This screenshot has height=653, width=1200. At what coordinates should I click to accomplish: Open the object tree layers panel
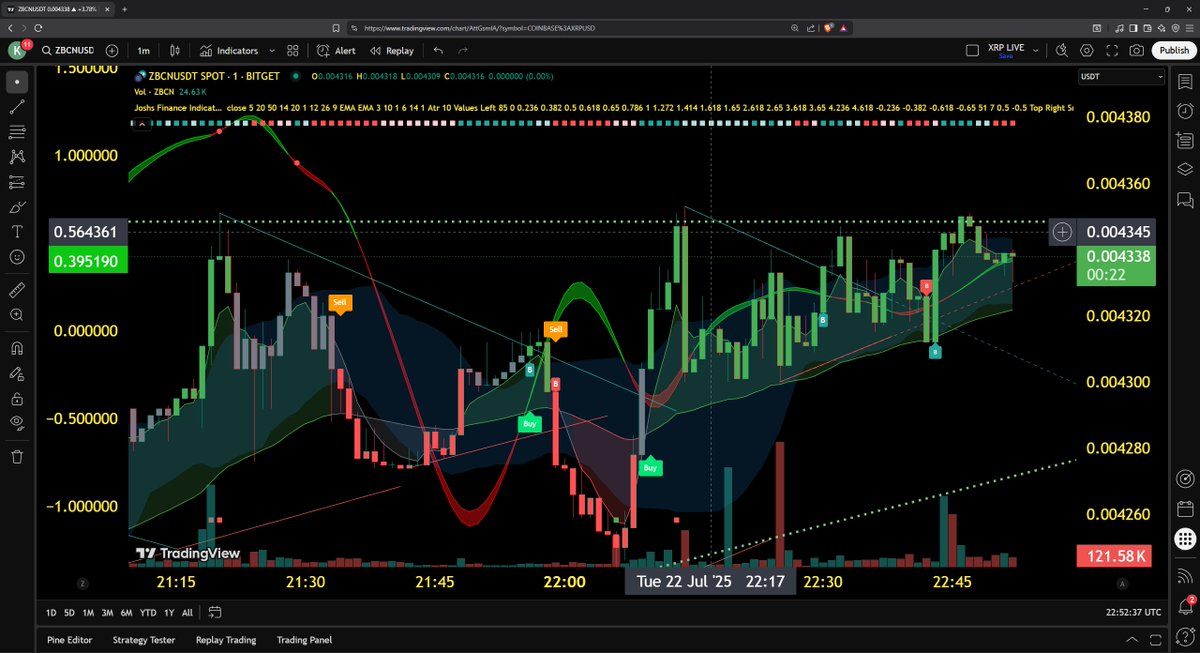pos(1185,169)
